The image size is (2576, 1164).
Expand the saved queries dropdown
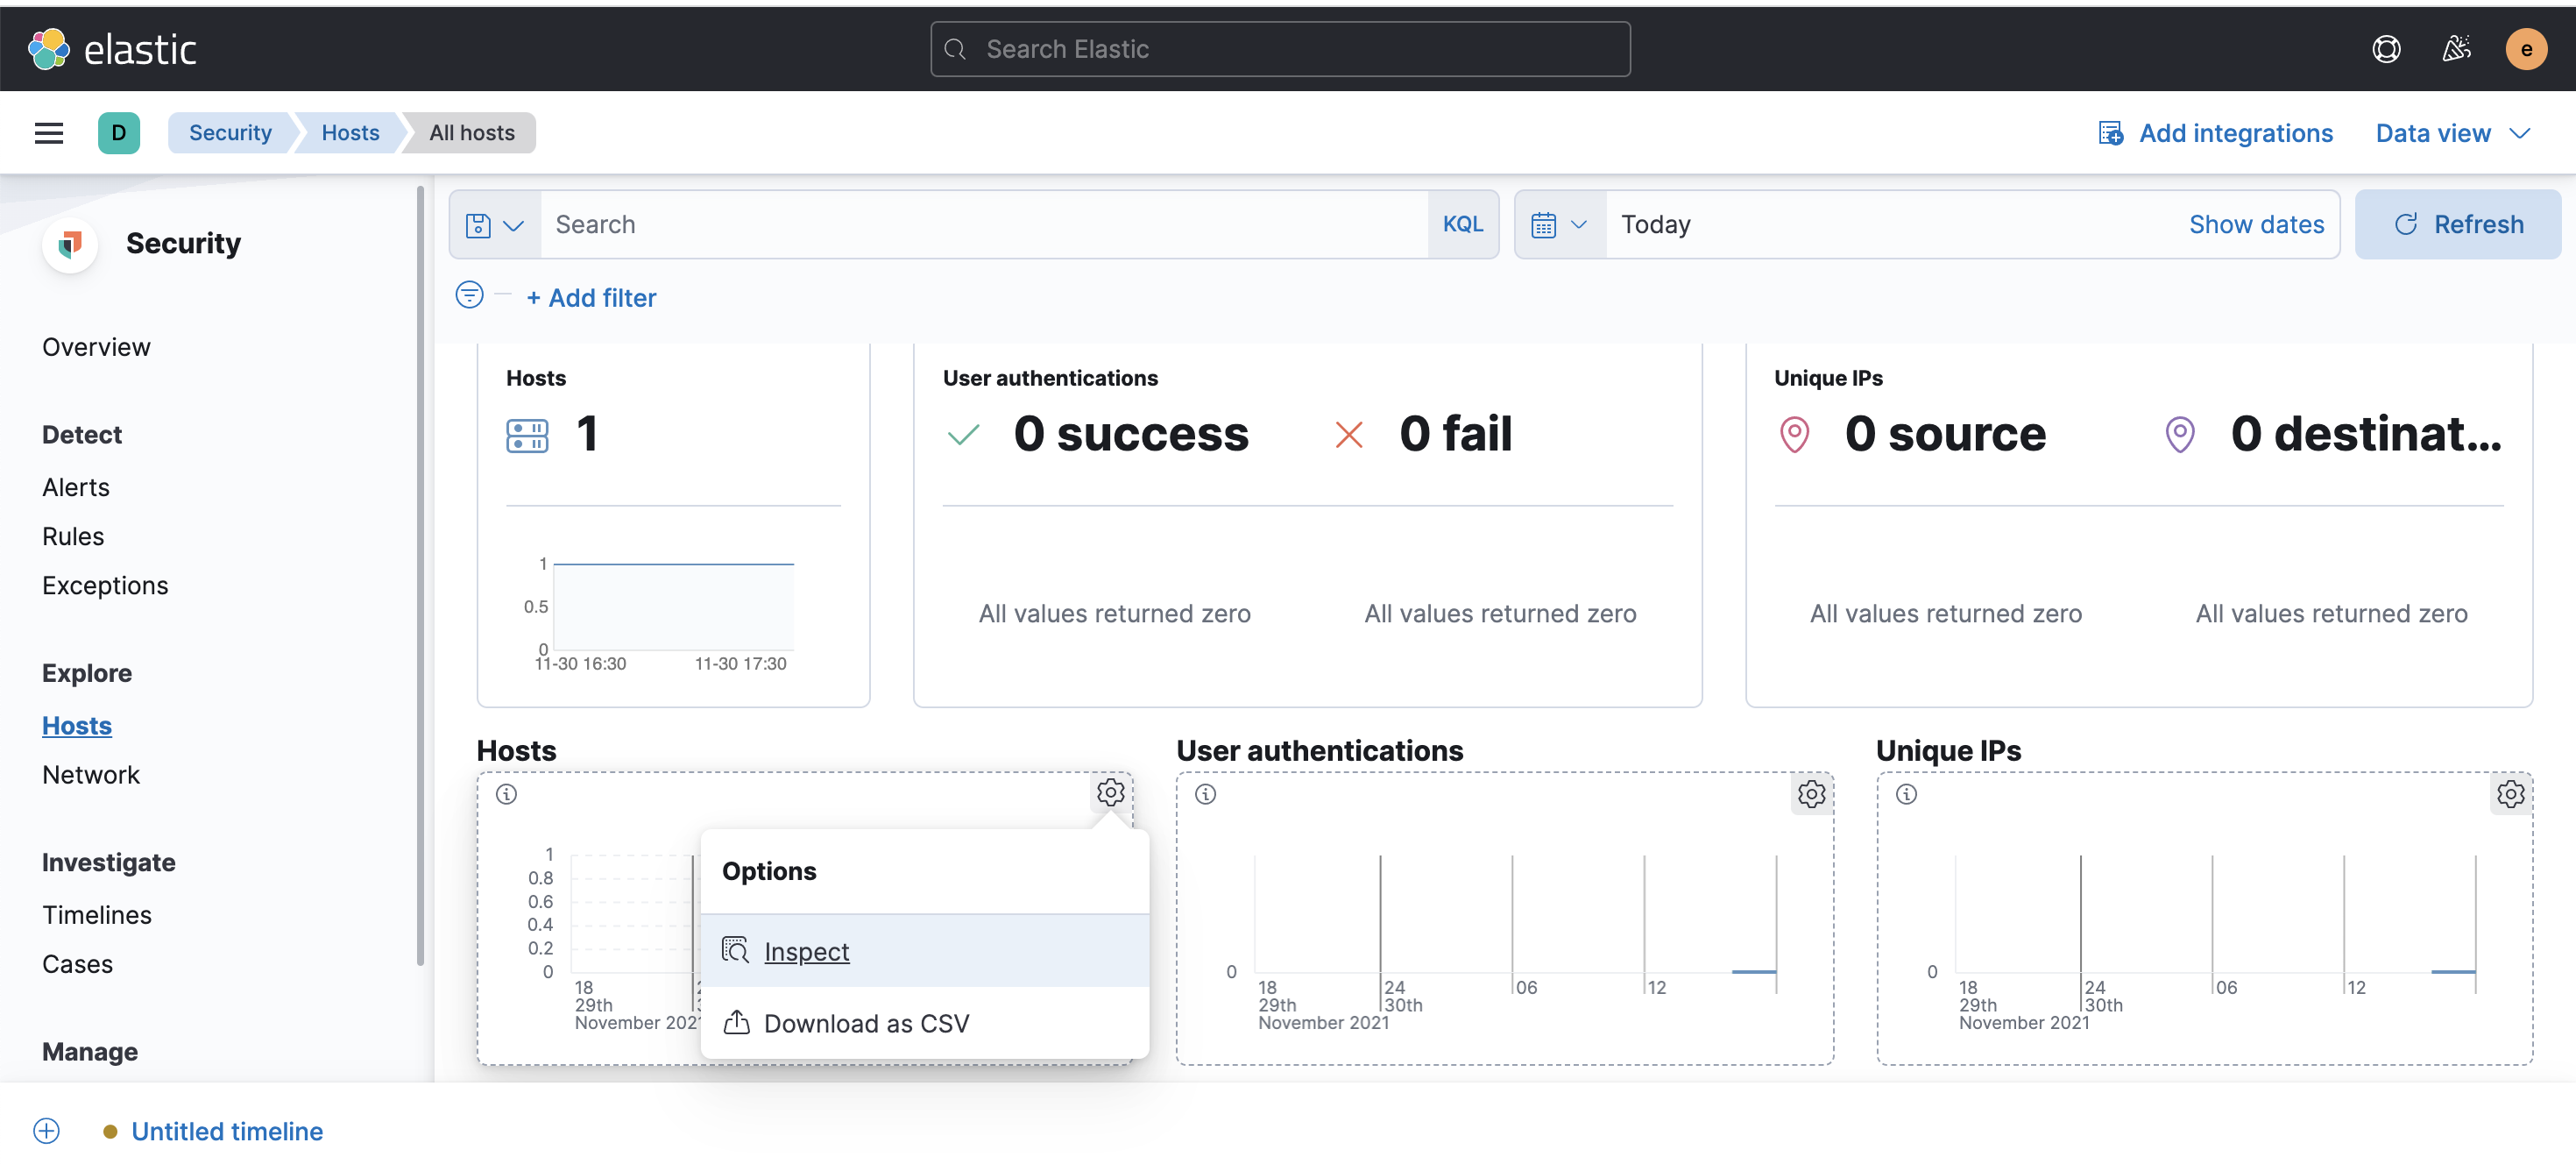tap(495, 225)
